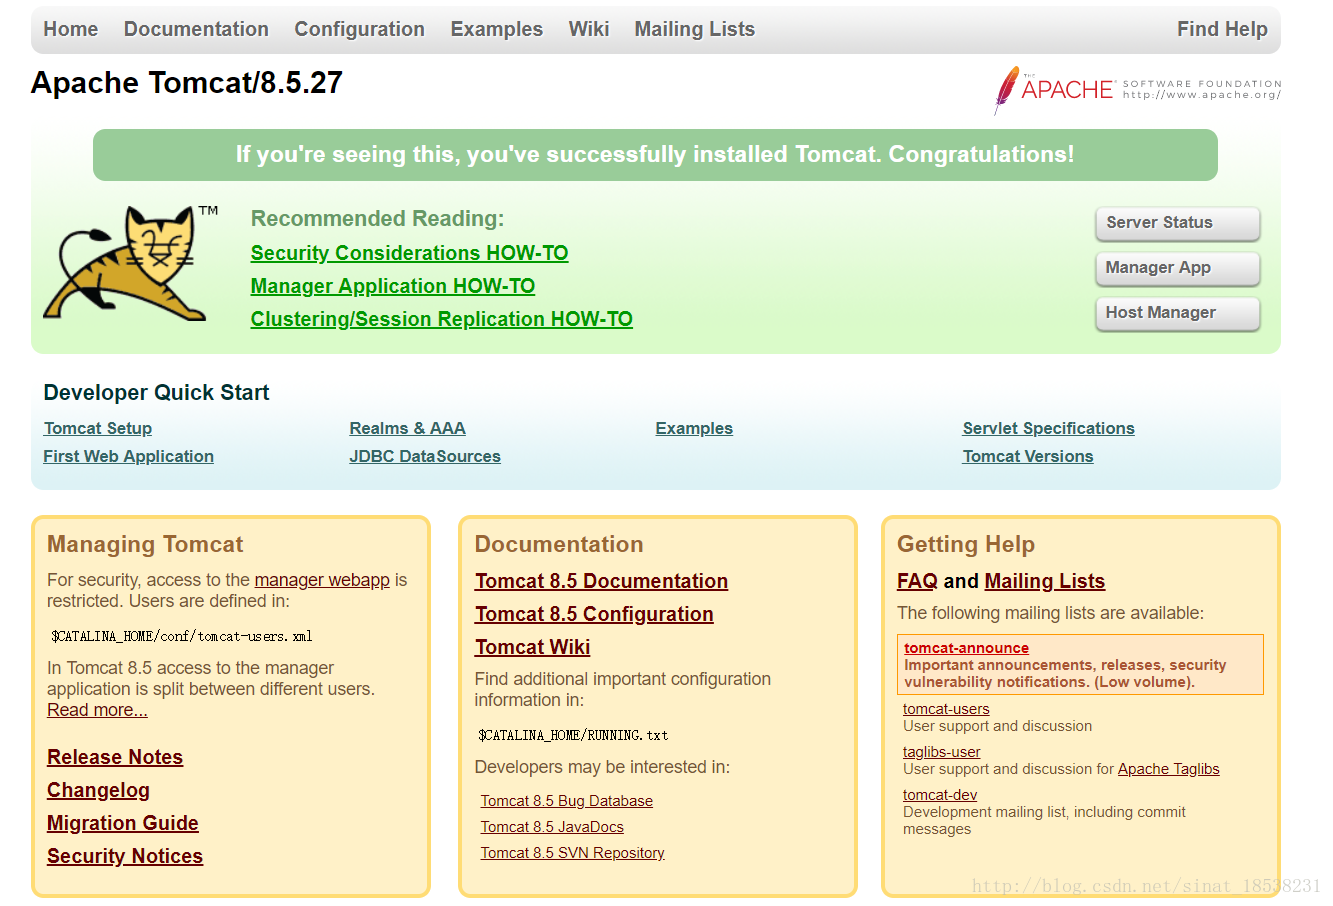Open Tomcat 8.5 JavaDocs link
This screenshot has width=1333, height=906.
click(552, 827)
